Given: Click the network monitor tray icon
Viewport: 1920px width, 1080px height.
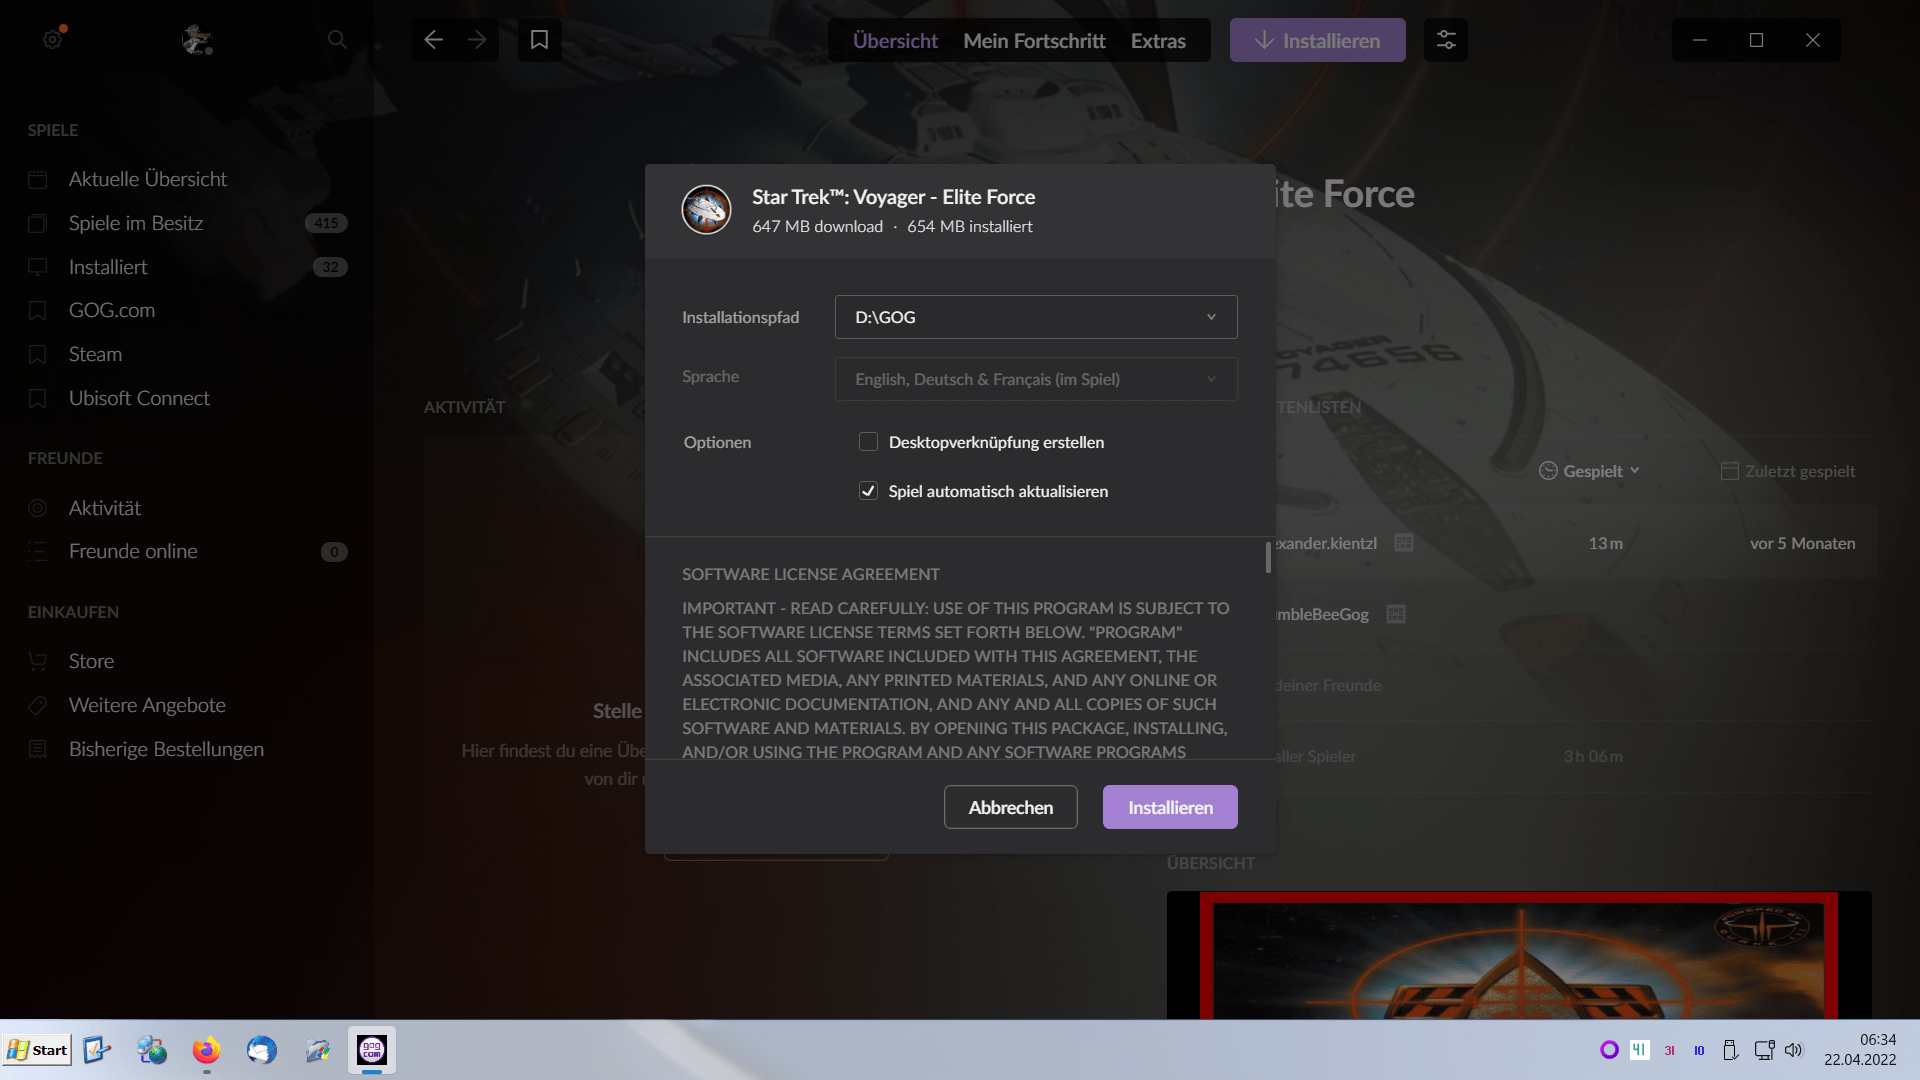Looking at the screenshot, I should 1764,1050.
